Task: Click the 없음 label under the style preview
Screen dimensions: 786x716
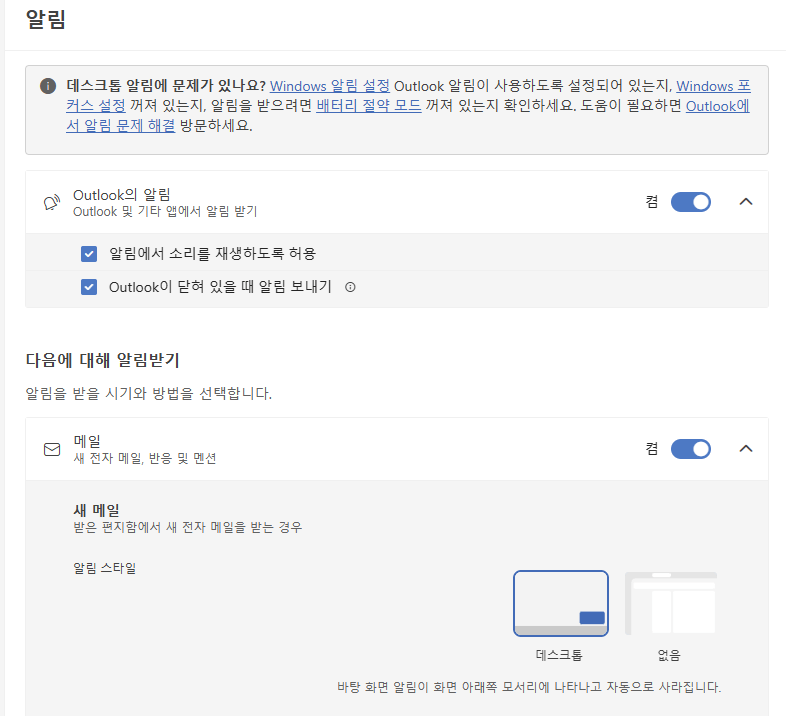Action: coord(669,655)
